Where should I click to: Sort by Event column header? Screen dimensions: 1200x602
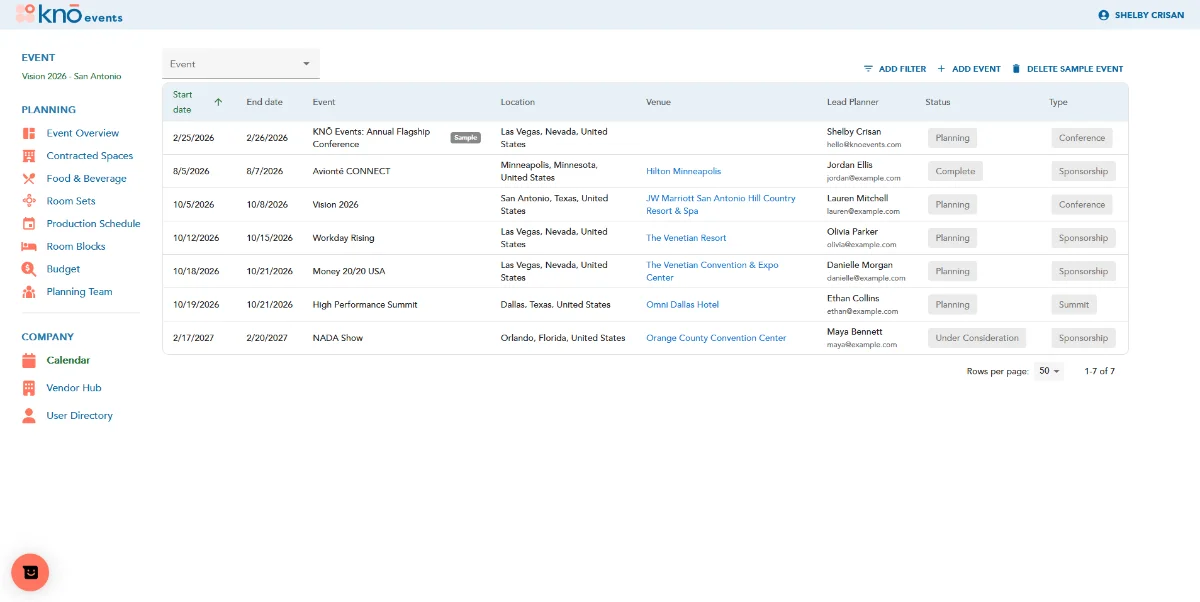click(x=324, y=102)
